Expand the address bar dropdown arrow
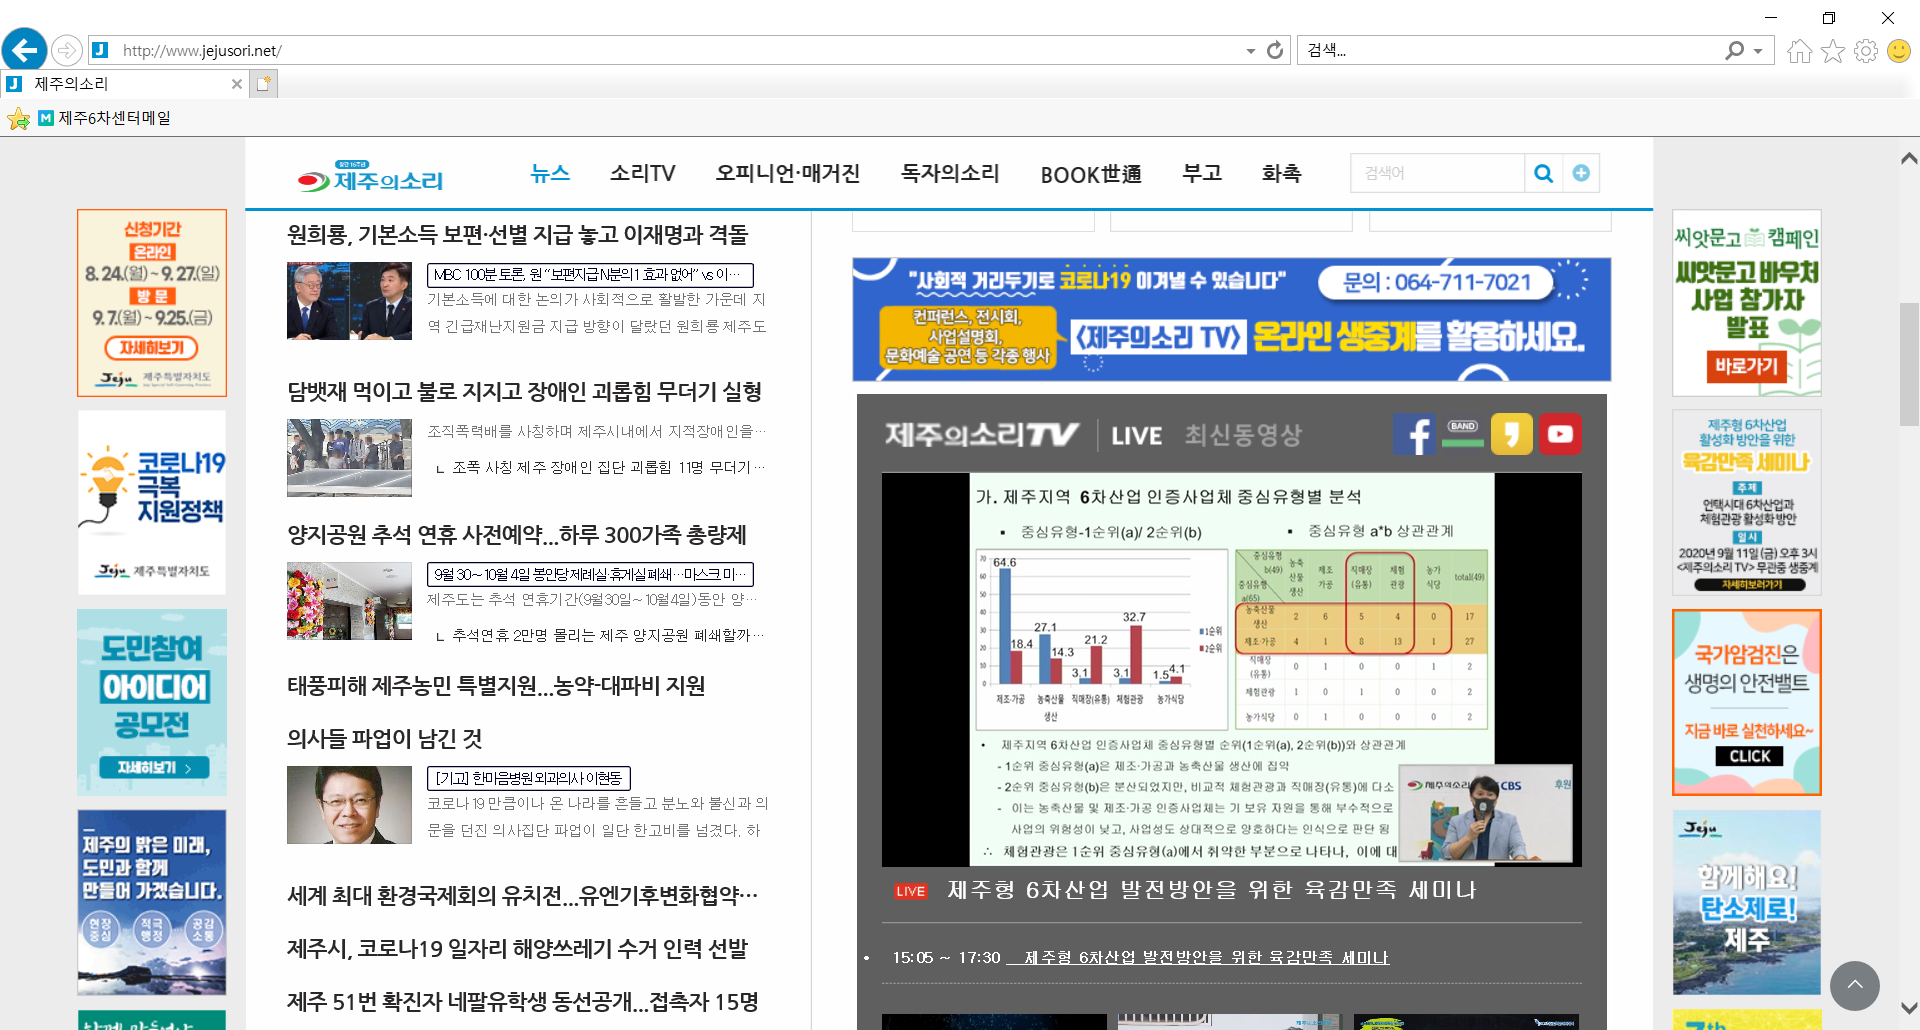 click(x=1250, y=51)
